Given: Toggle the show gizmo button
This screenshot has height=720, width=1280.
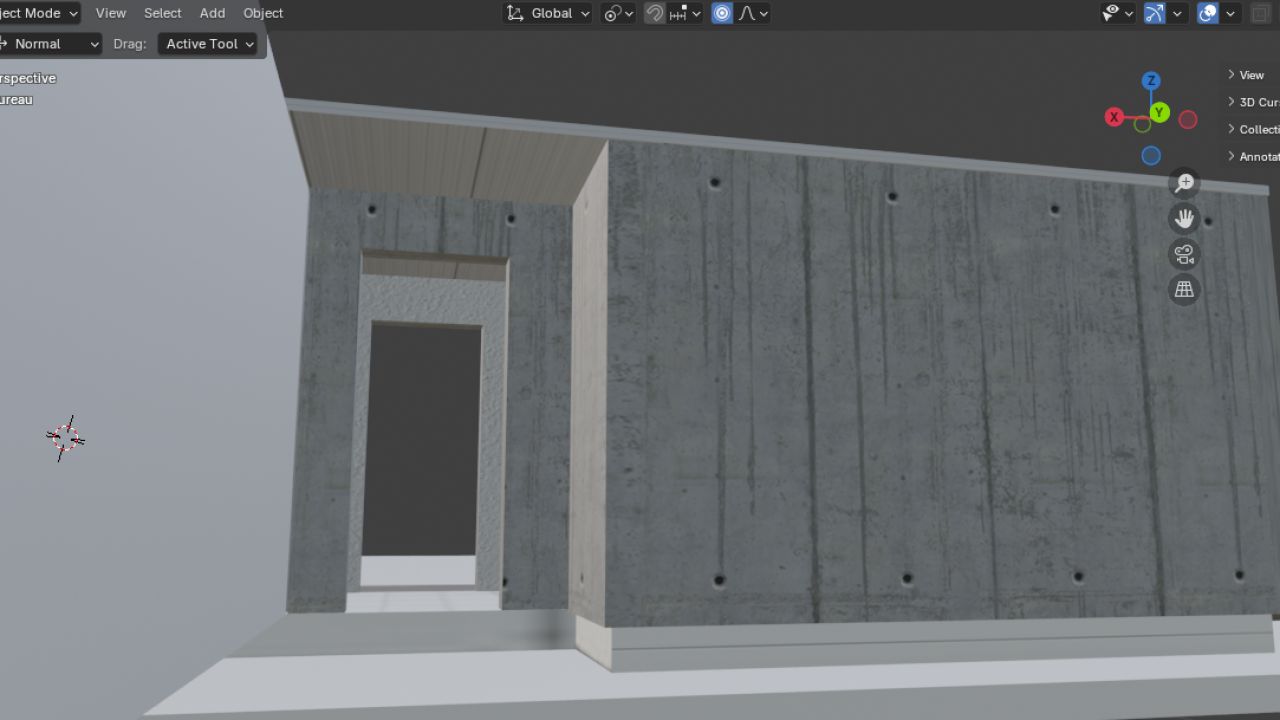Looking at the screenshot, I should tap(1154, 13).
